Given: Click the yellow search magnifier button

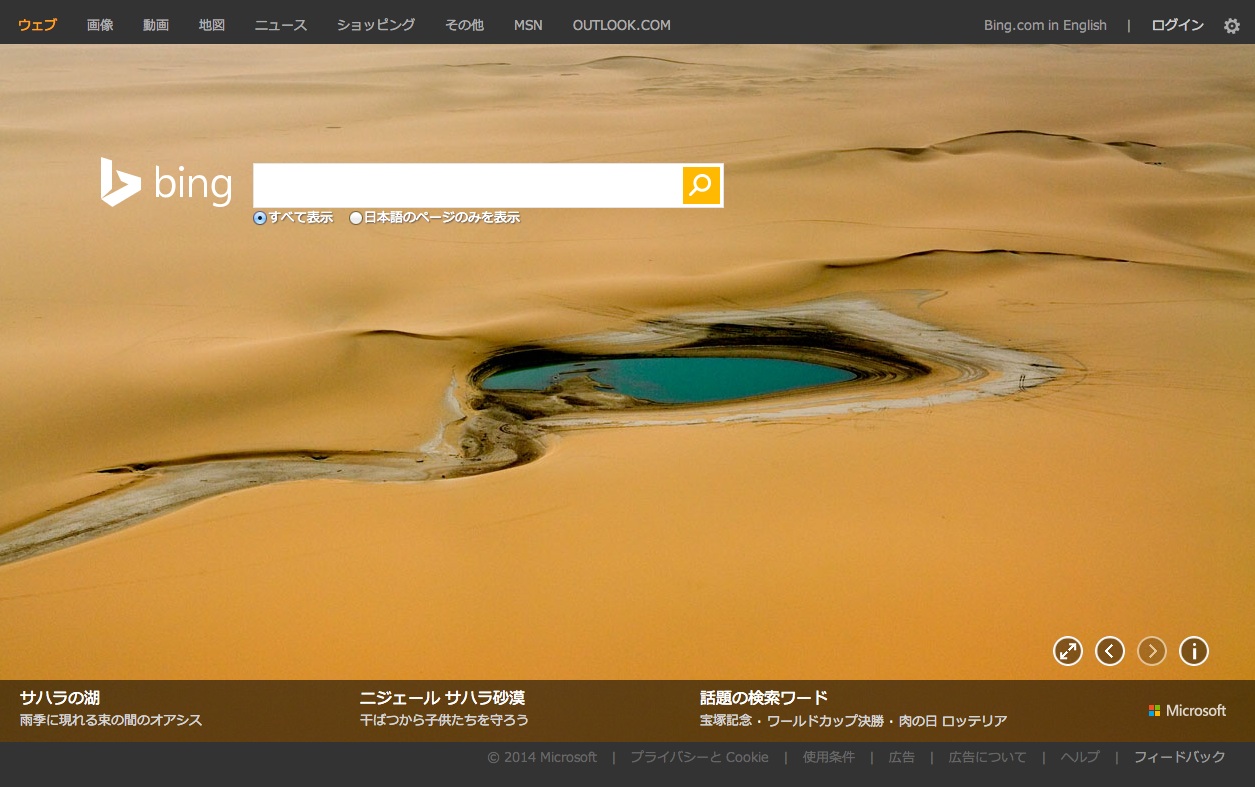Looking at the screenshot, I should coord(701,185).
